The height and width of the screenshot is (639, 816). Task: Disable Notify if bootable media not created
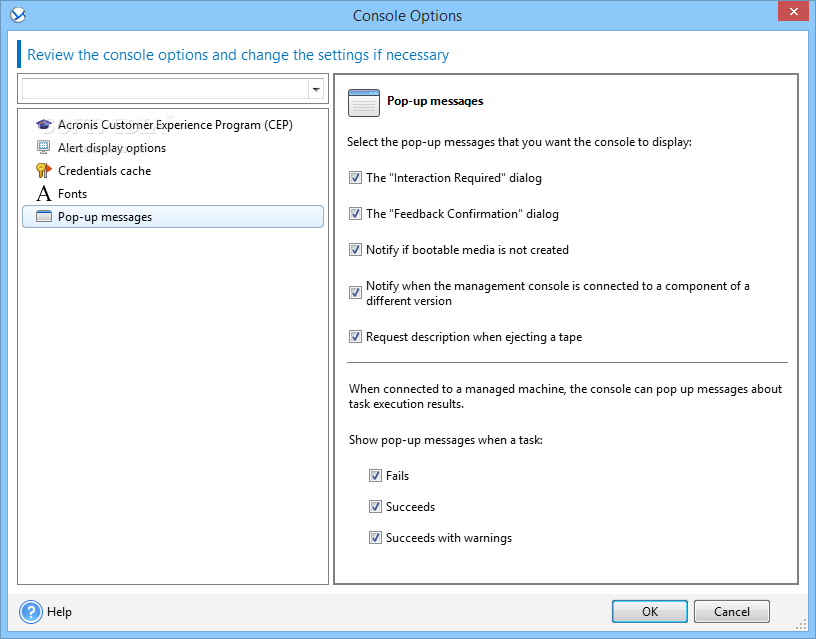[355, 250]
